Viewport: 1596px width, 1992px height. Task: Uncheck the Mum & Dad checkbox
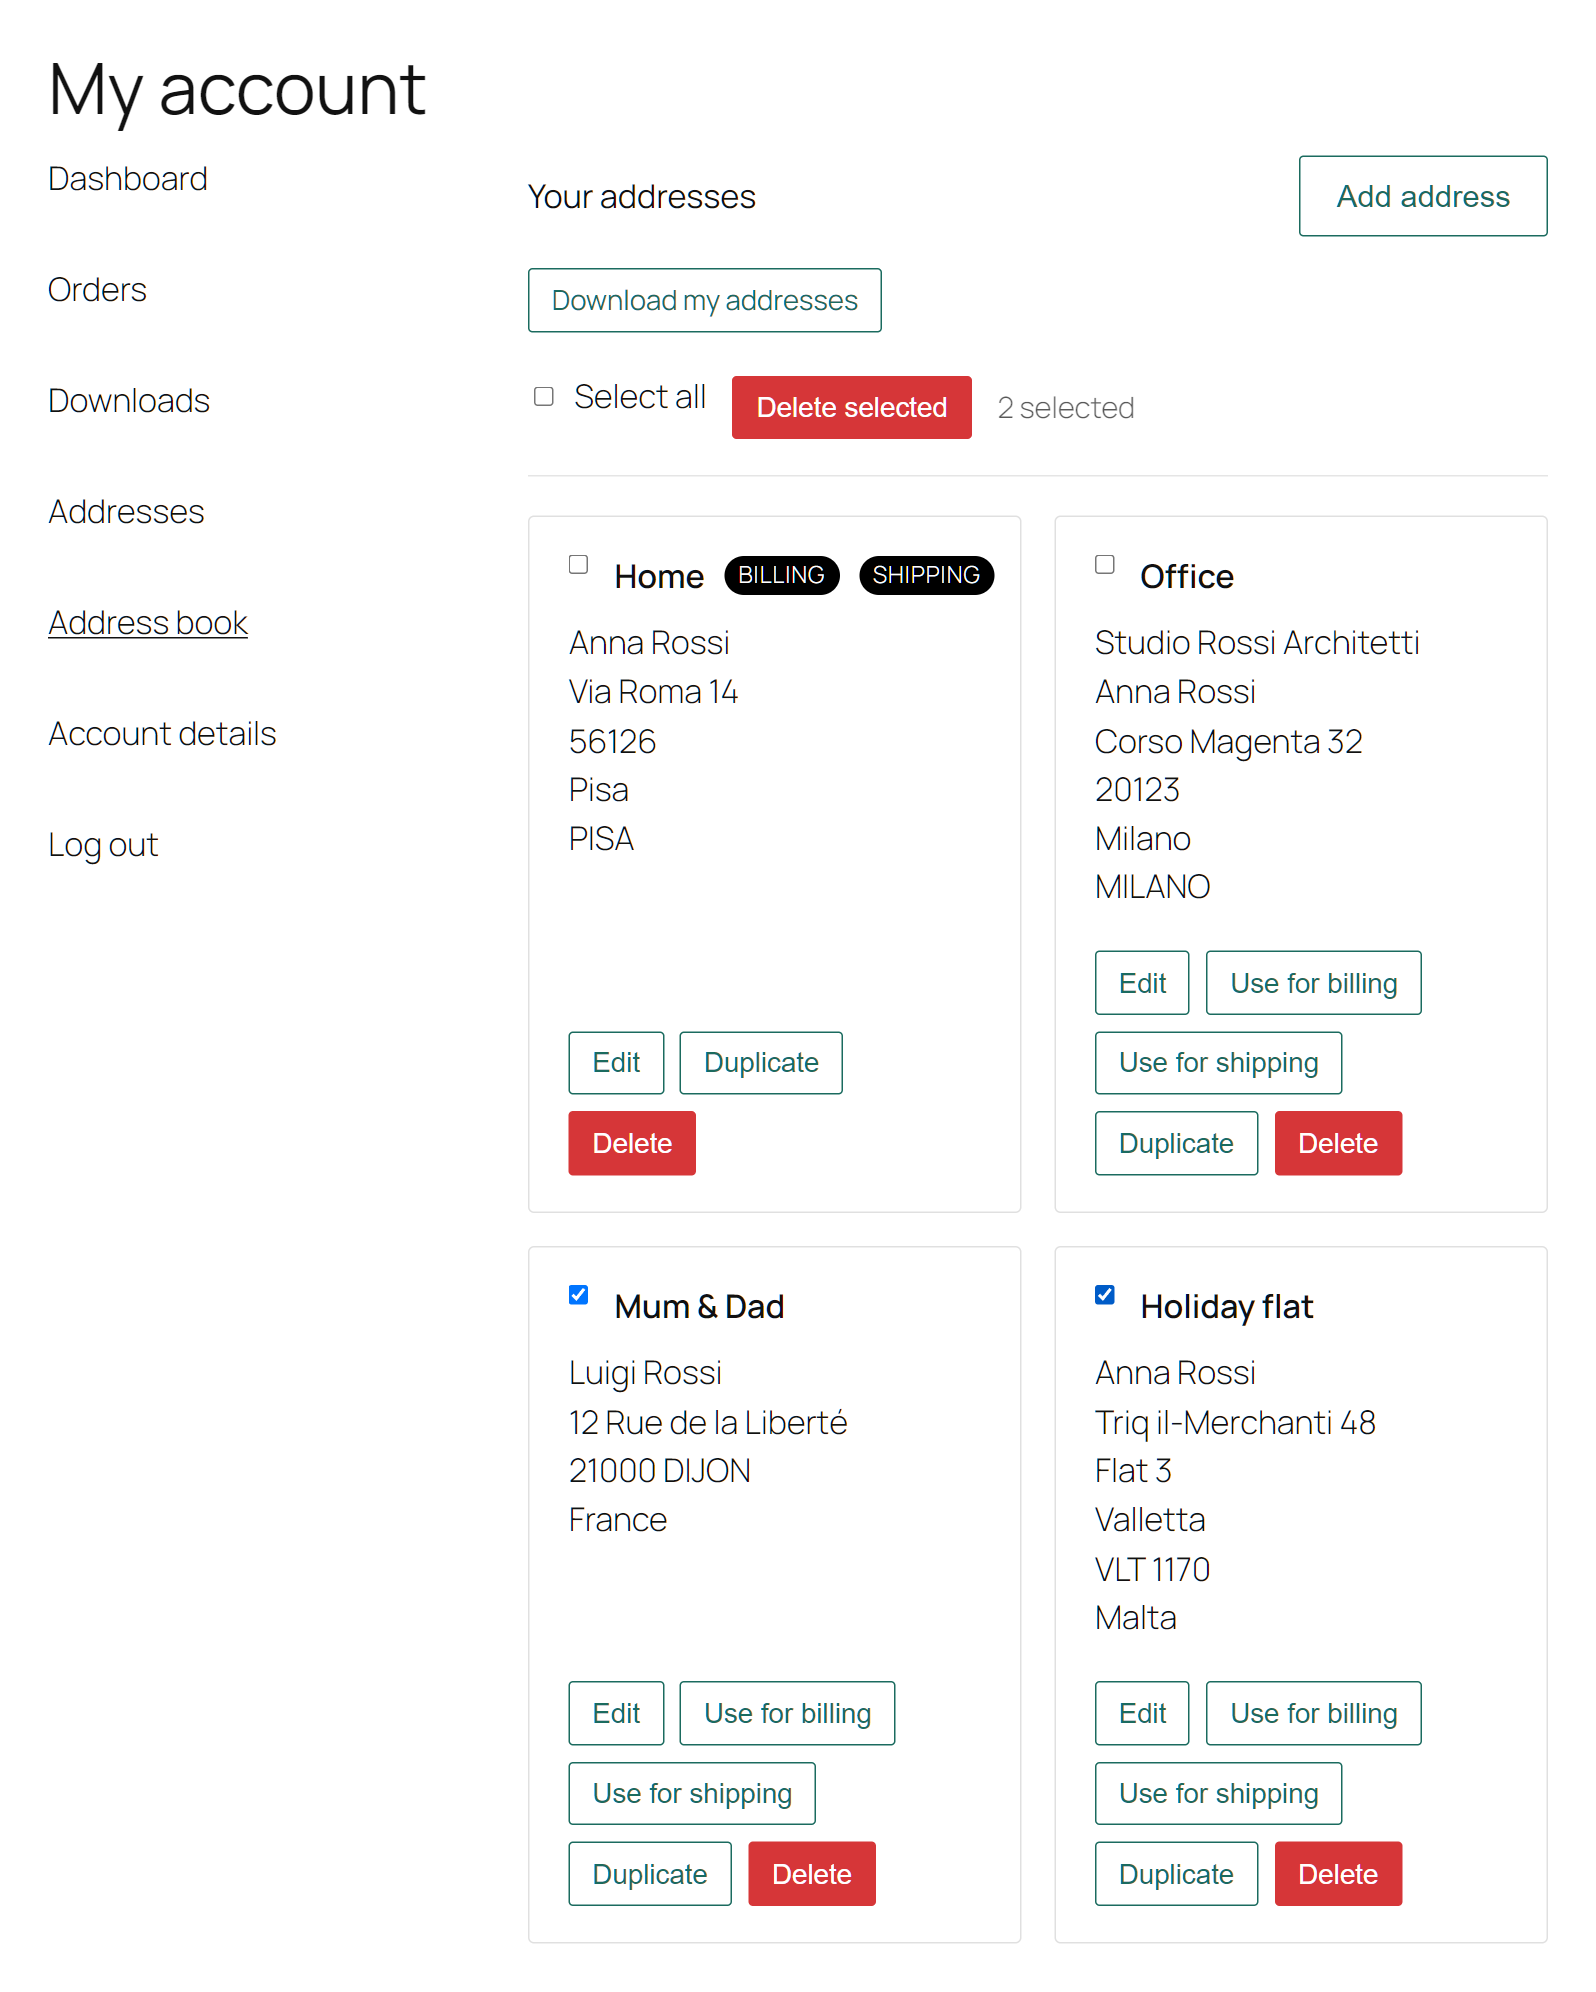coord(578,1294)
